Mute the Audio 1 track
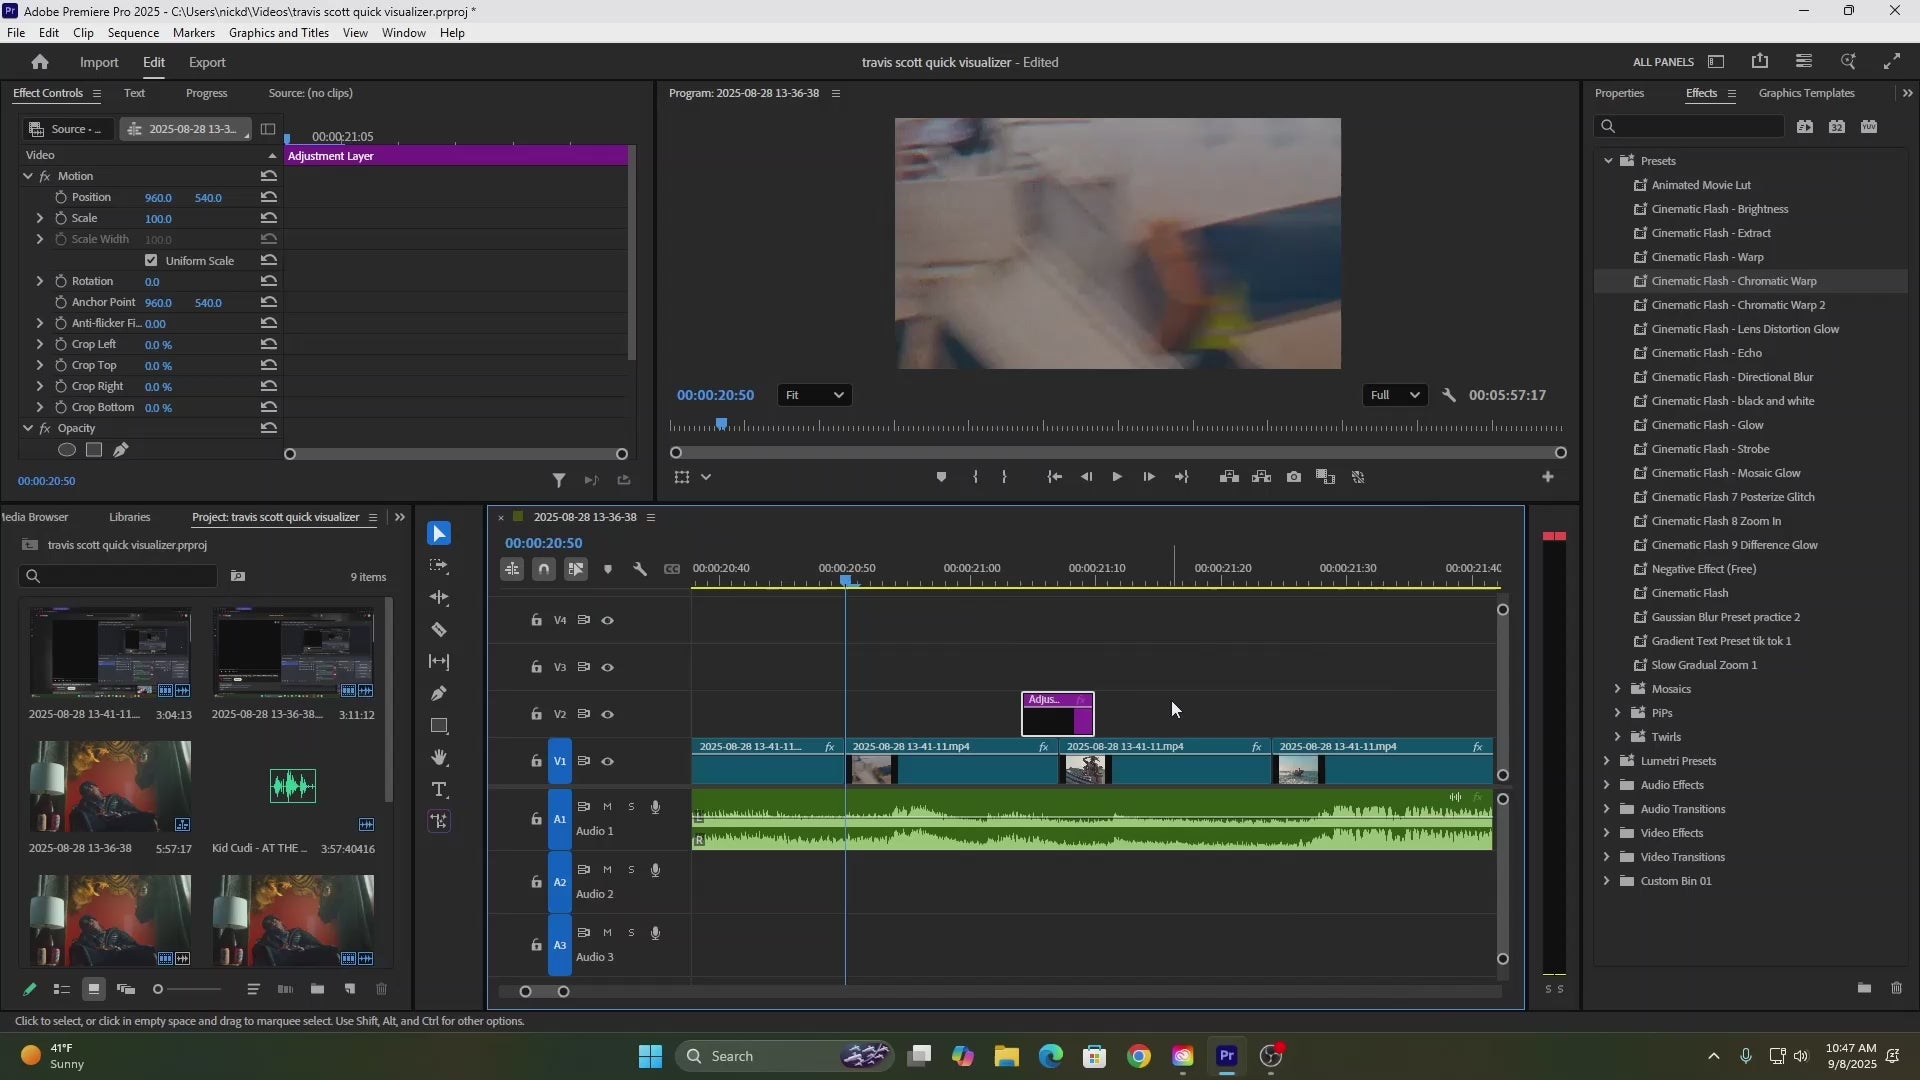1920x1080 pixels. tap(607, 806)
